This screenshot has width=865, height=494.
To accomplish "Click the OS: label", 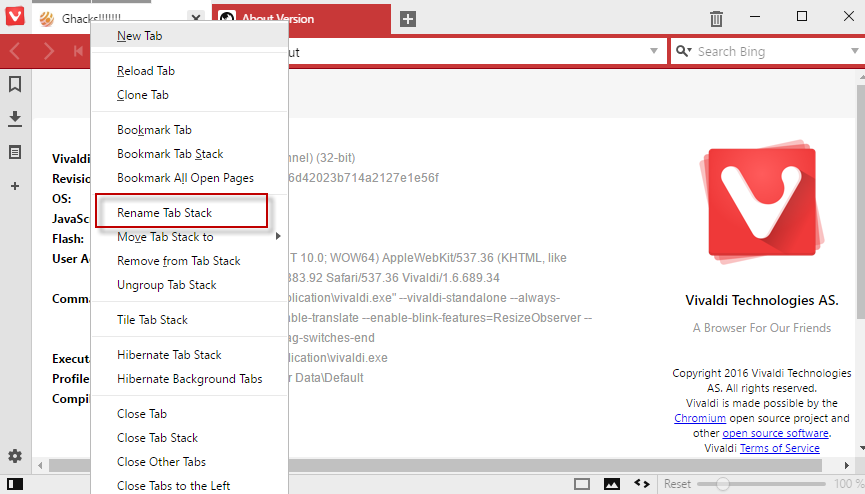I will [x=61, y=199].
